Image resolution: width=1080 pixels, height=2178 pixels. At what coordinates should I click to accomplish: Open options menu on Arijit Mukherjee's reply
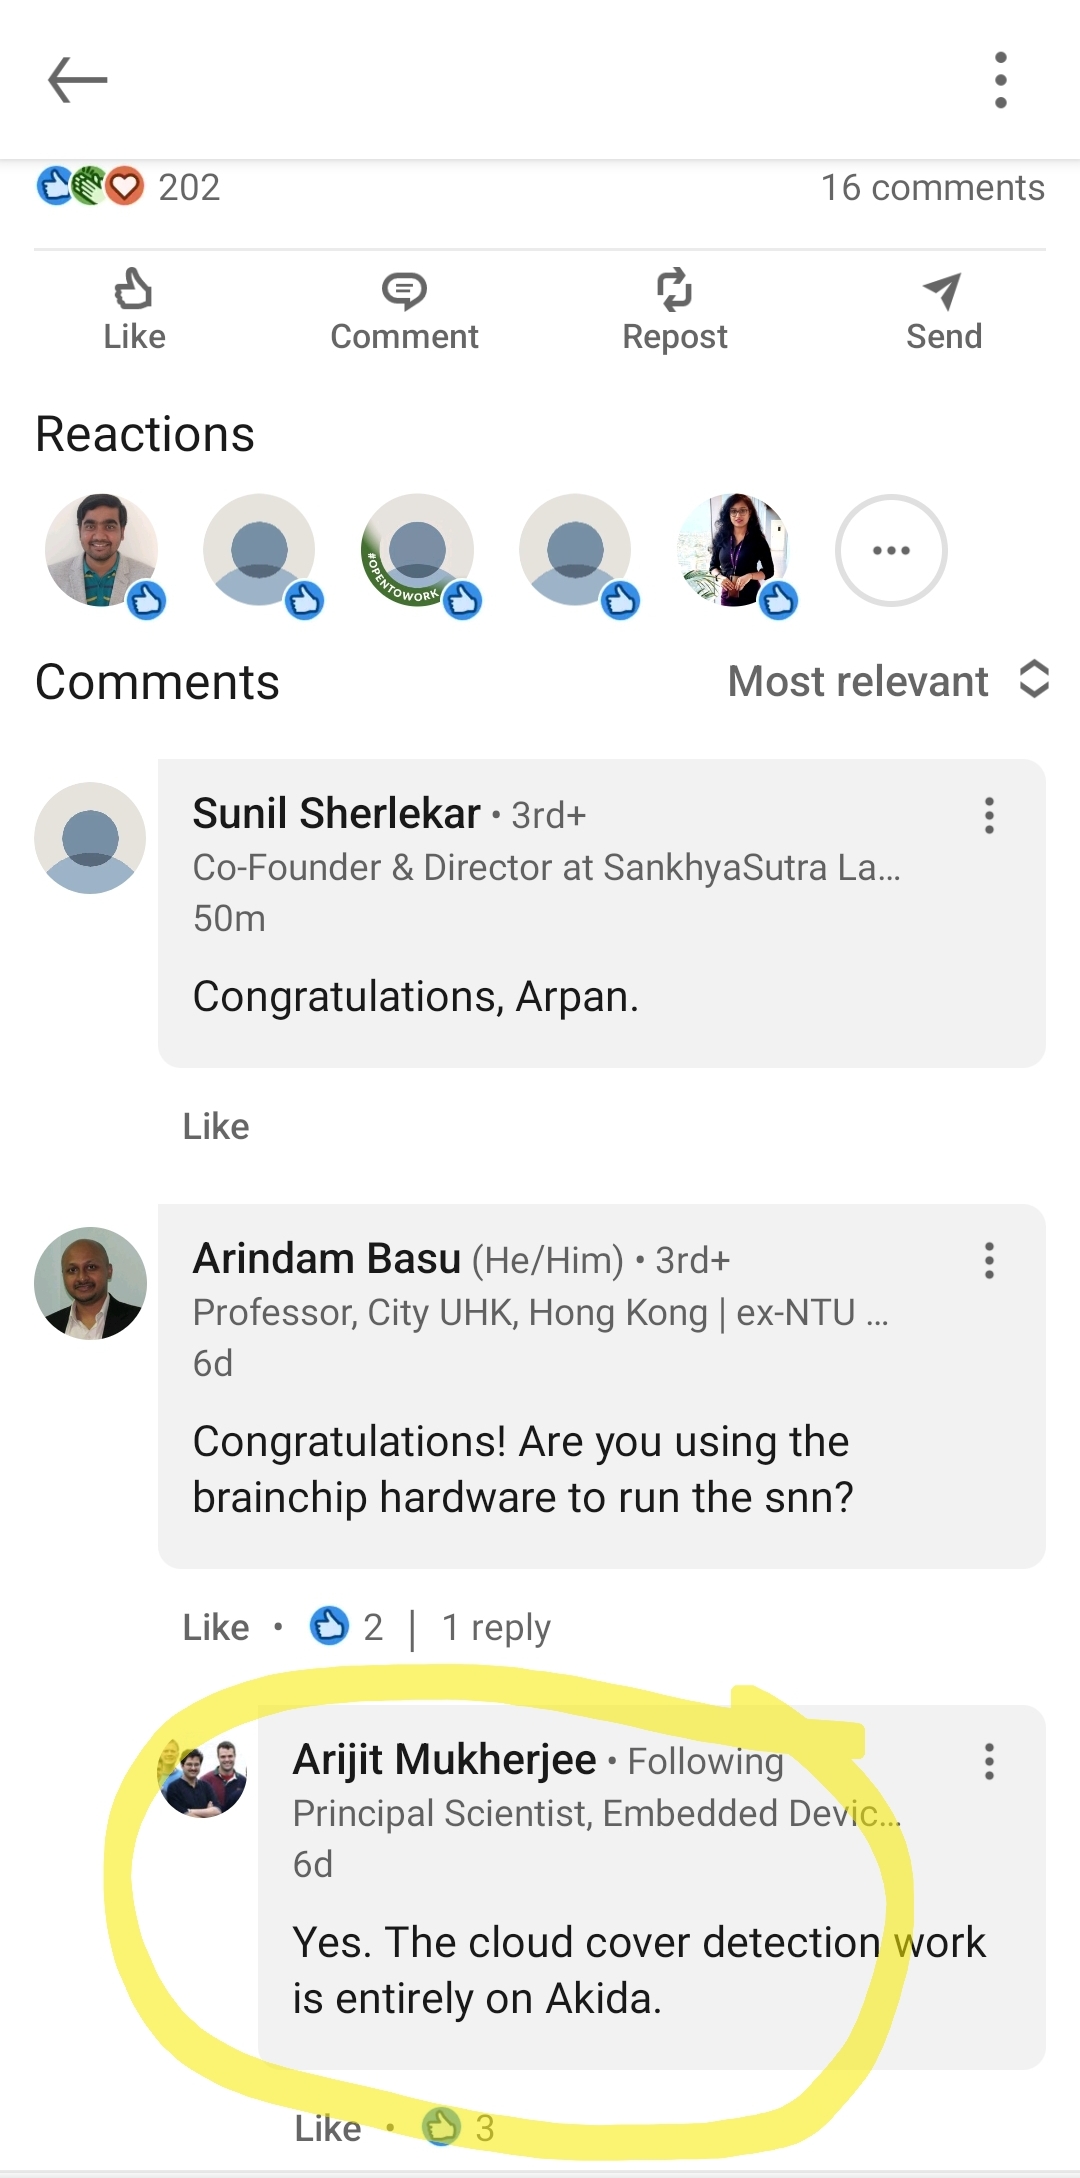pyautogui.click(x=989, y=1761)
